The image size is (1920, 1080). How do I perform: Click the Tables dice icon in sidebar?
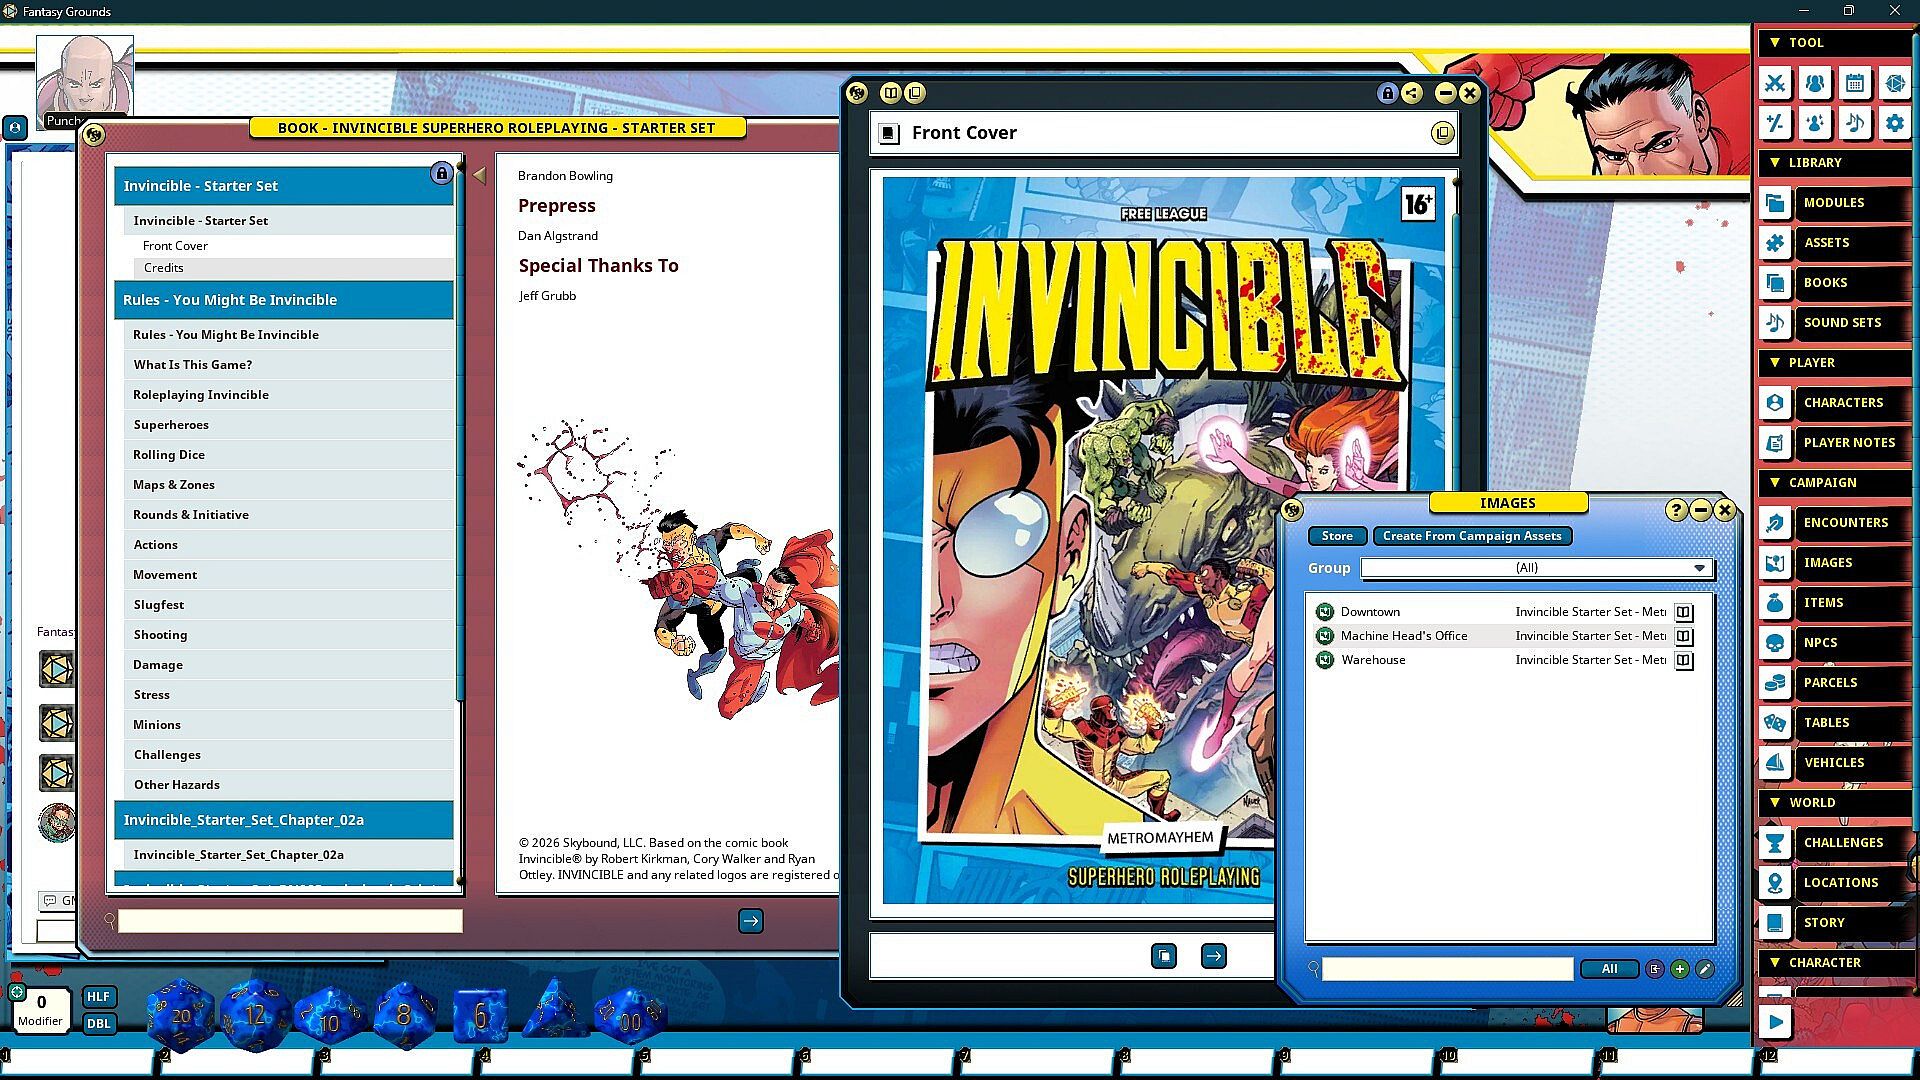tap(1775, 723)
